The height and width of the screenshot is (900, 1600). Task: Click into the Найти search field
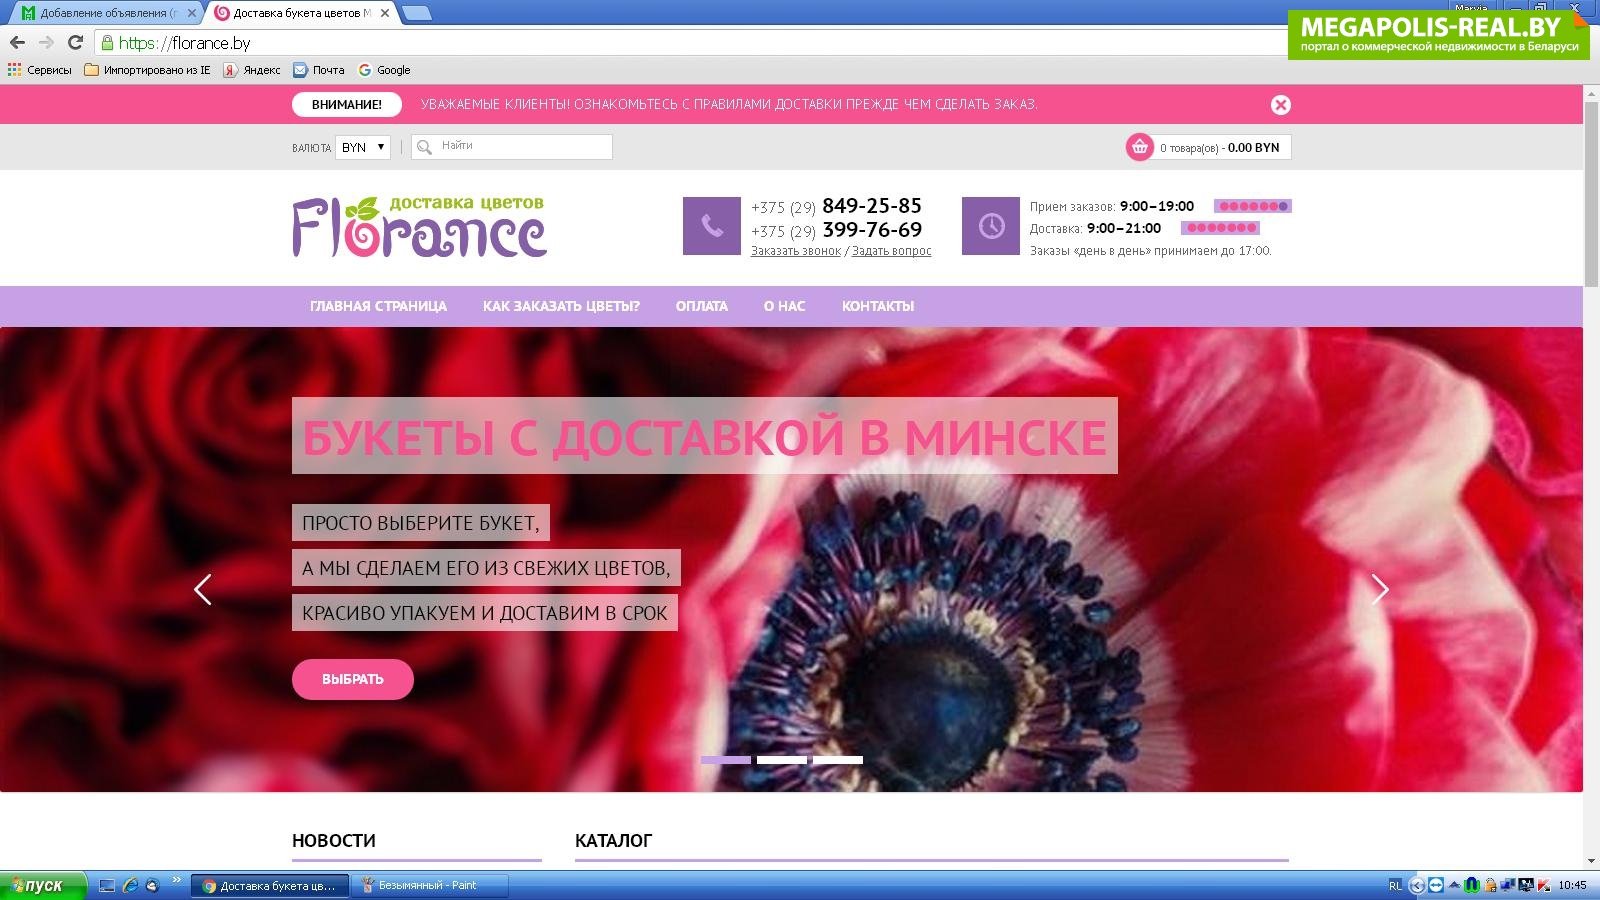click(x=522, y=146)
